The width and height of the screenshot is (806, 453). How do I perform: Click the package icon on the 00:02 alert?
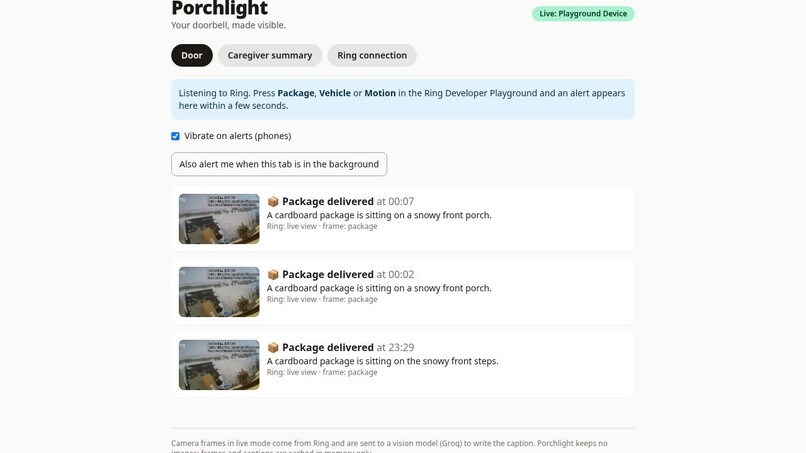pos(273,275)
